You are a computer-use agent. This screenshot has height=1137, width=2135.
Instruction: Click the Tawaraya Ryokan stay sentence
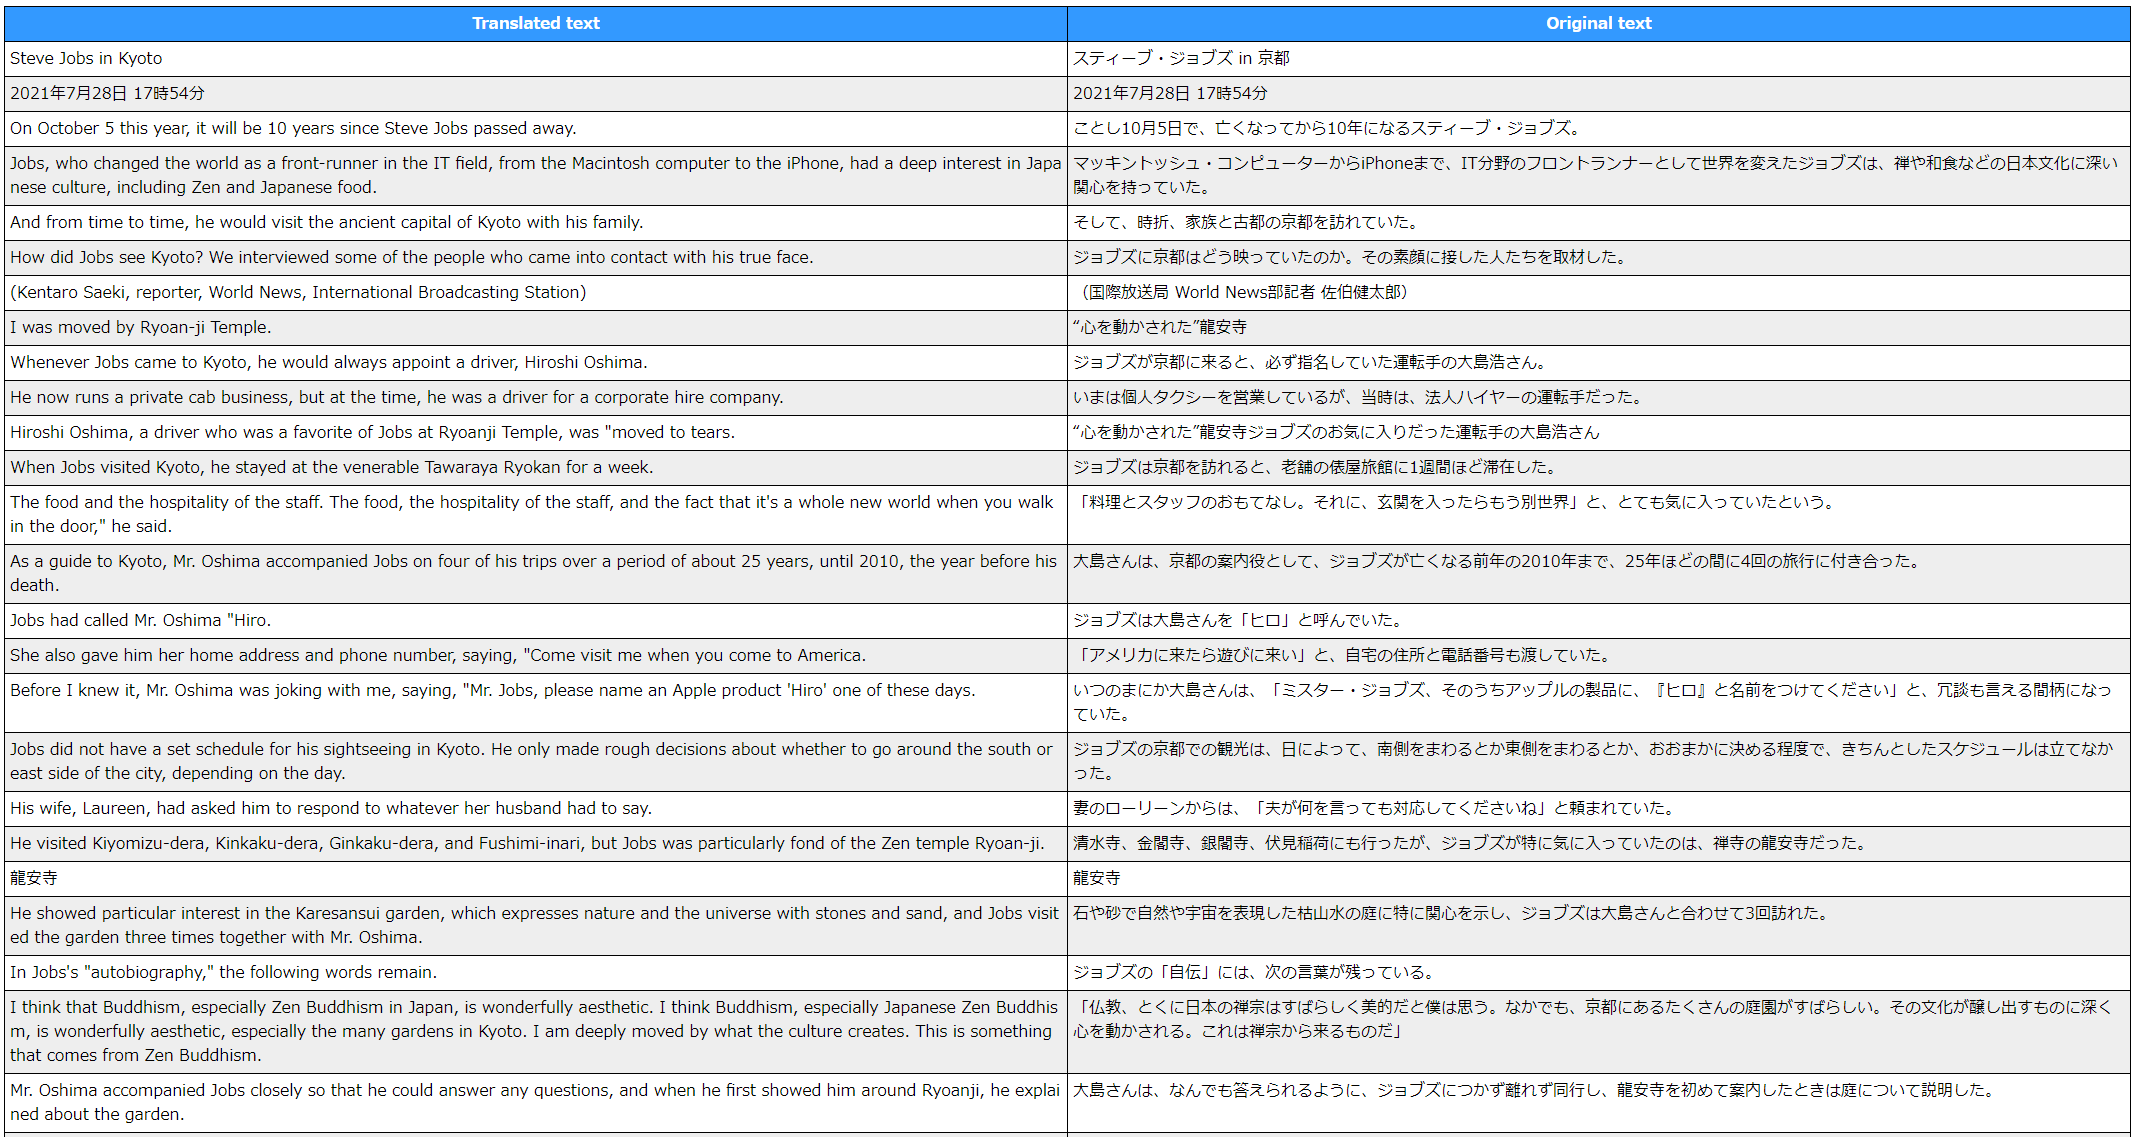[x=331, y=467]
